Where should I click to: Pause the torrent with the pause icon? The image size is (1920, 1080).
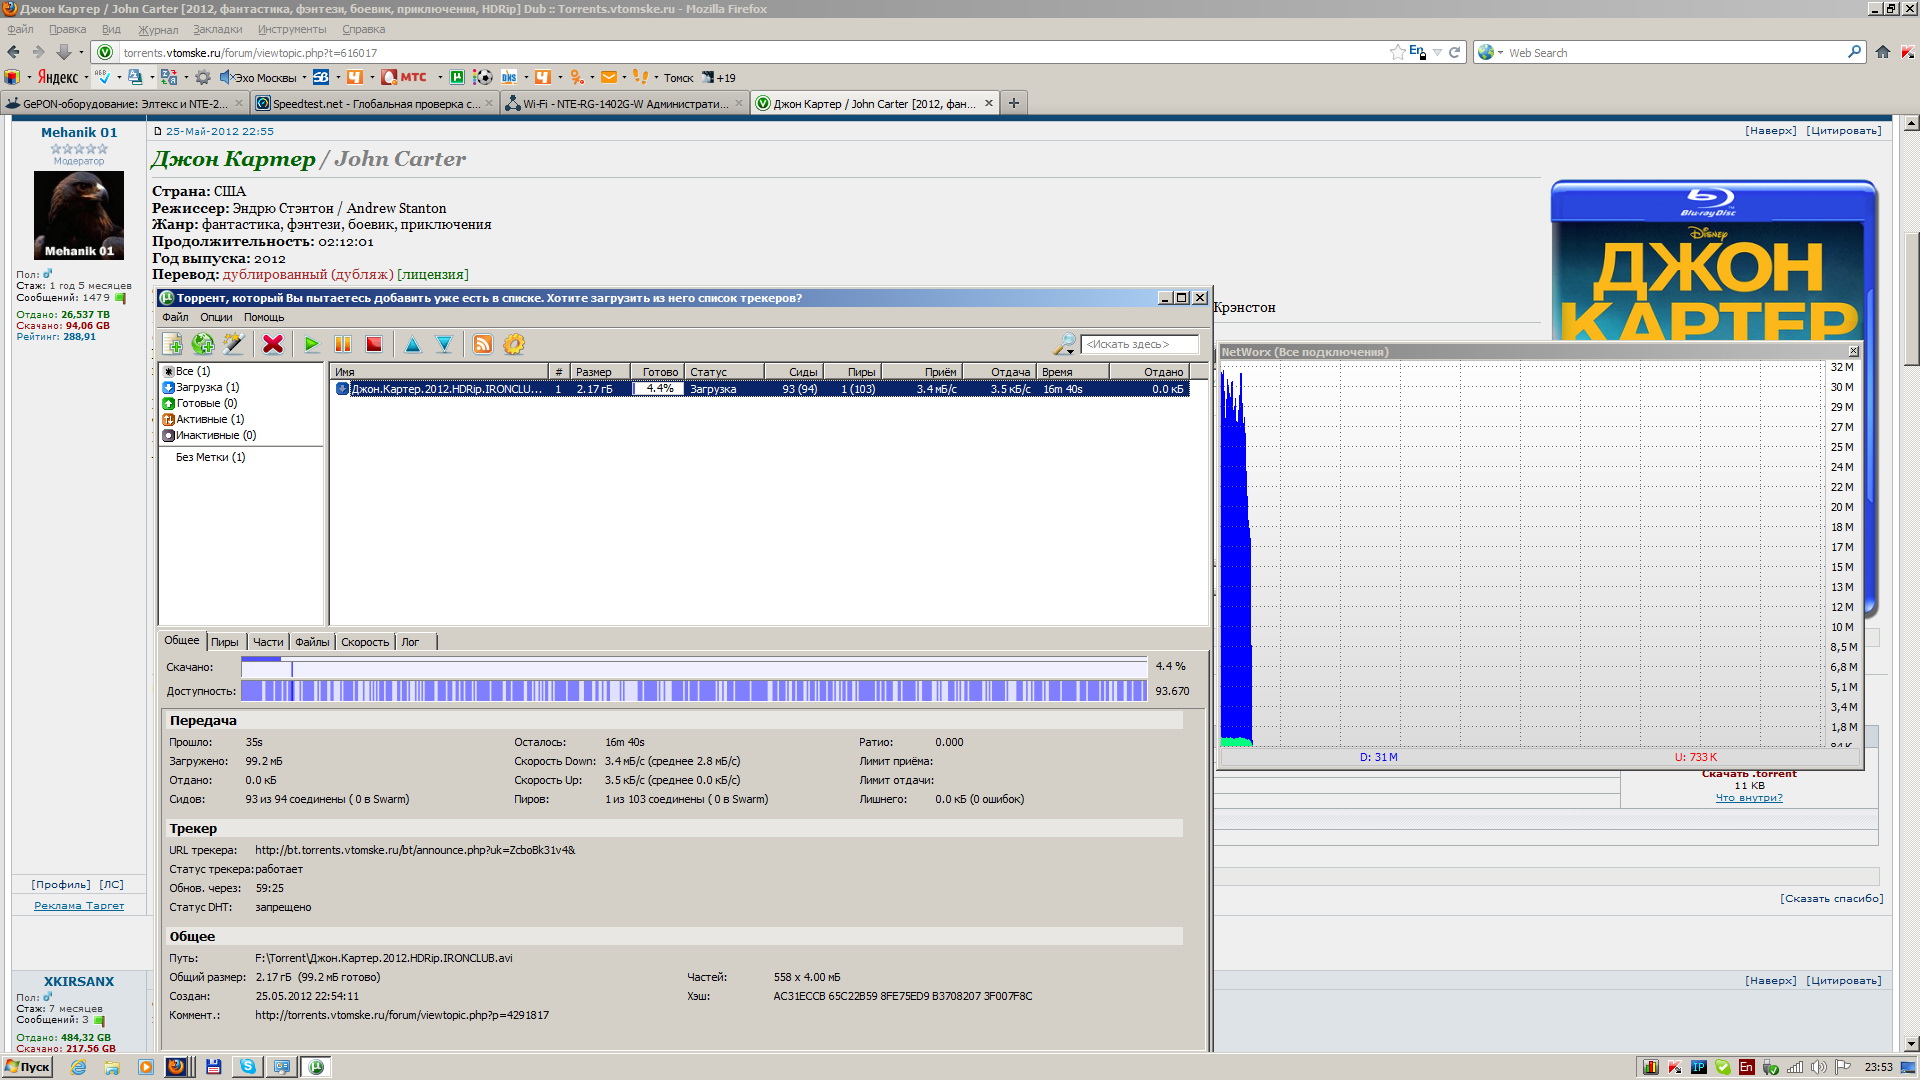pos(343,344)
